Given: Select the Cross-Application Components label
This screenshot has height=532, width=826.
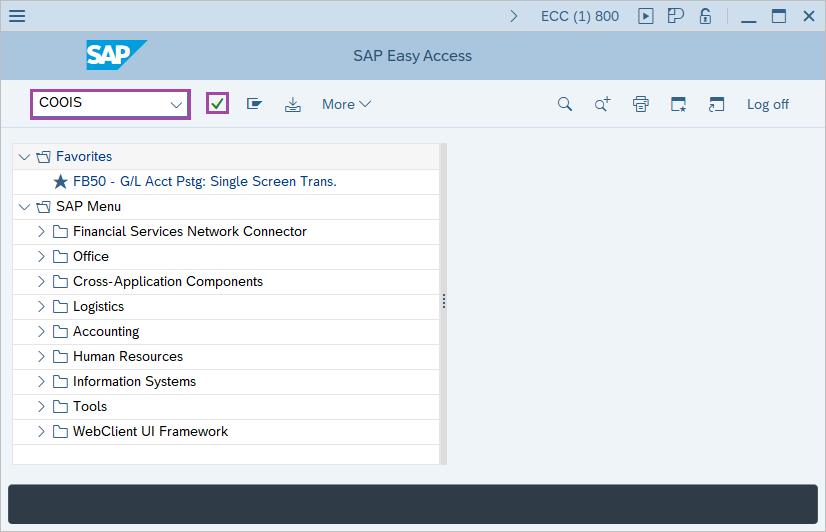Looking at the screenshot, I should click(x=168, y=281).
